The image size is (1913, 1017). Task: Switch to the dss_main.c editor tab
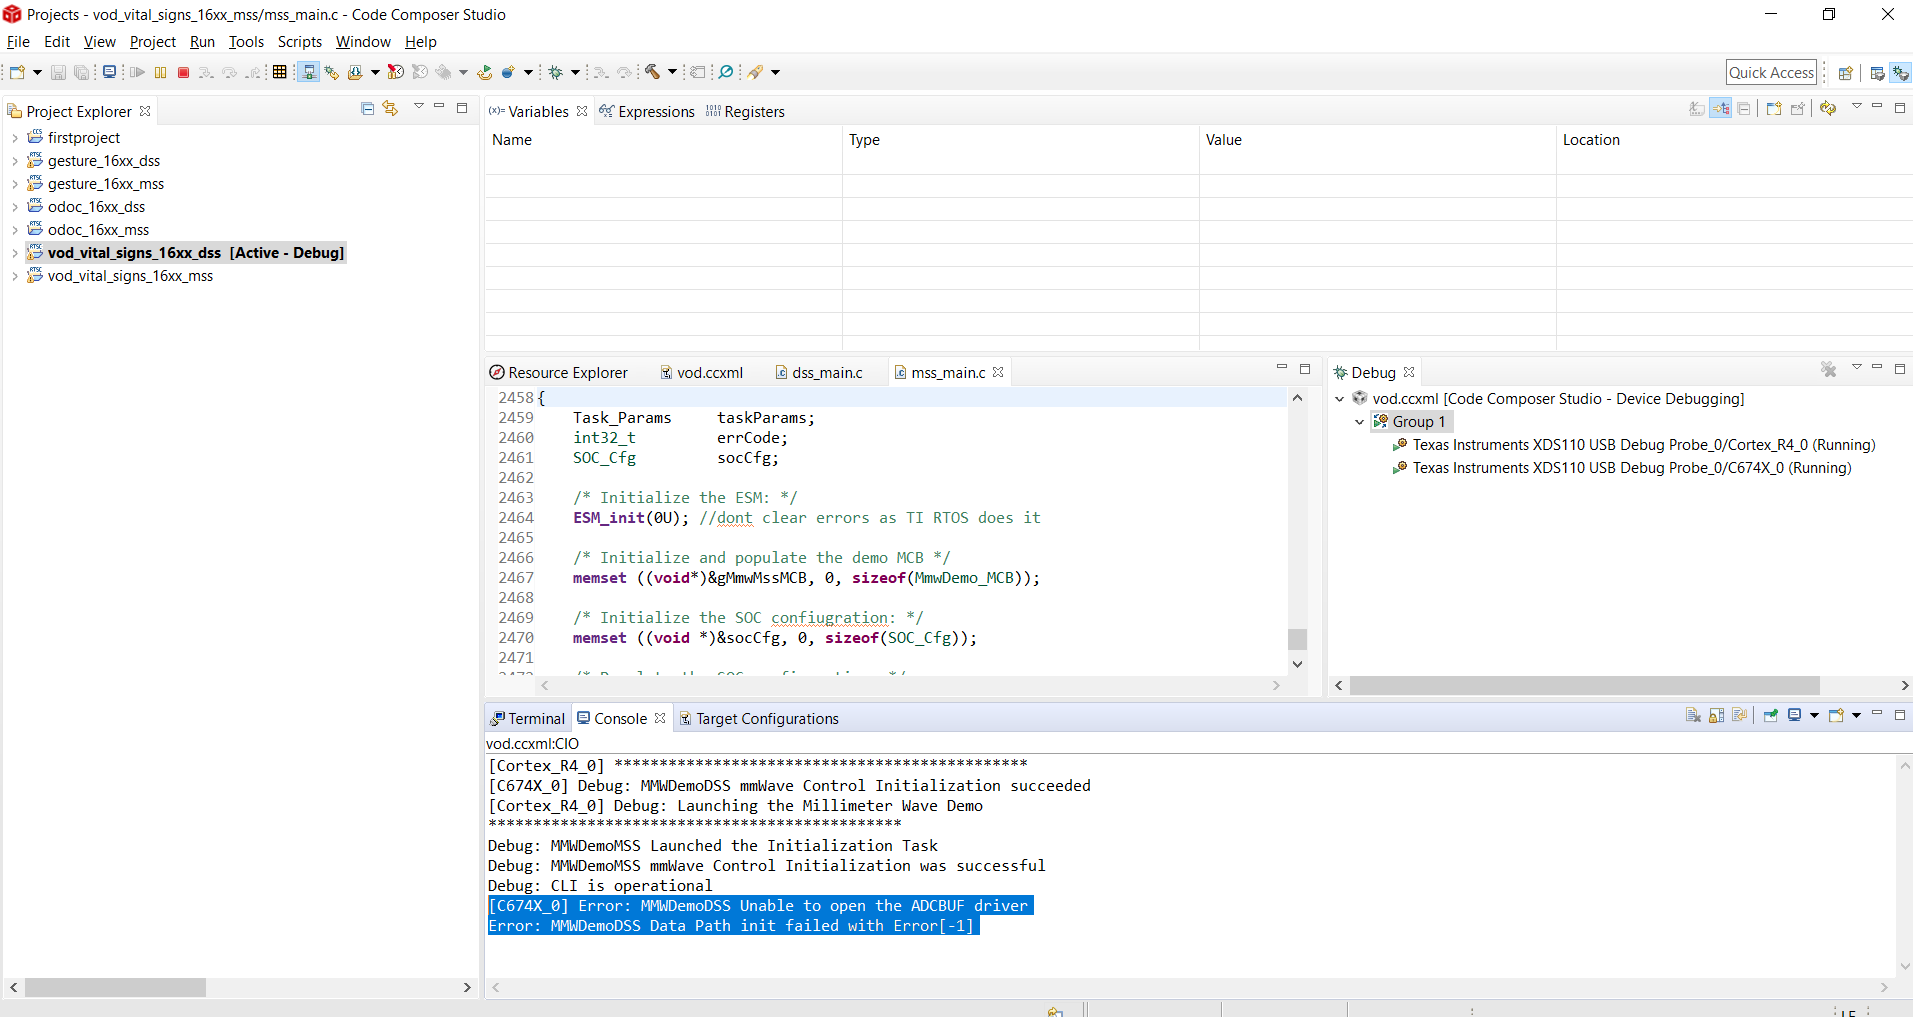(826, 373)
